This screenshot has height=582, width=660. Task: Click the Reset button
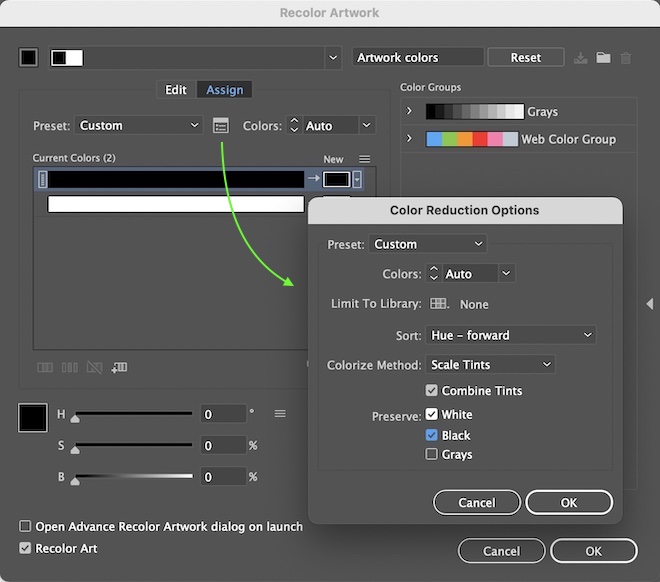click(x=525, y=58)
